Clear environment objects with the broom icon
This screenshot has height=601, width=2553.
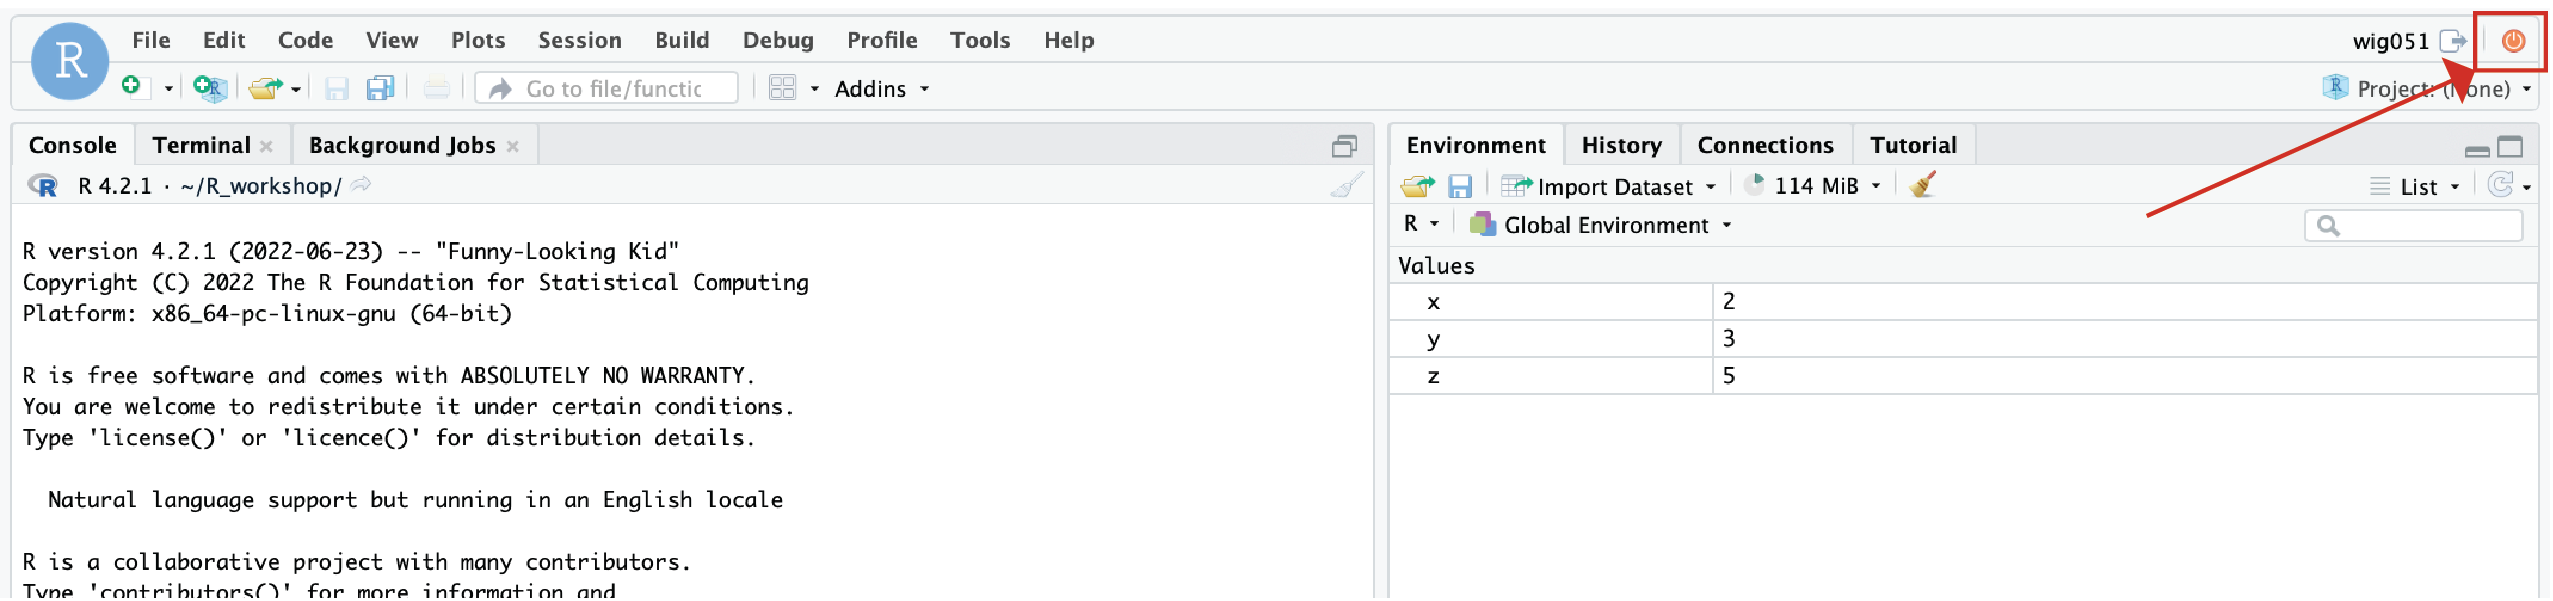tap(1921, 186)
